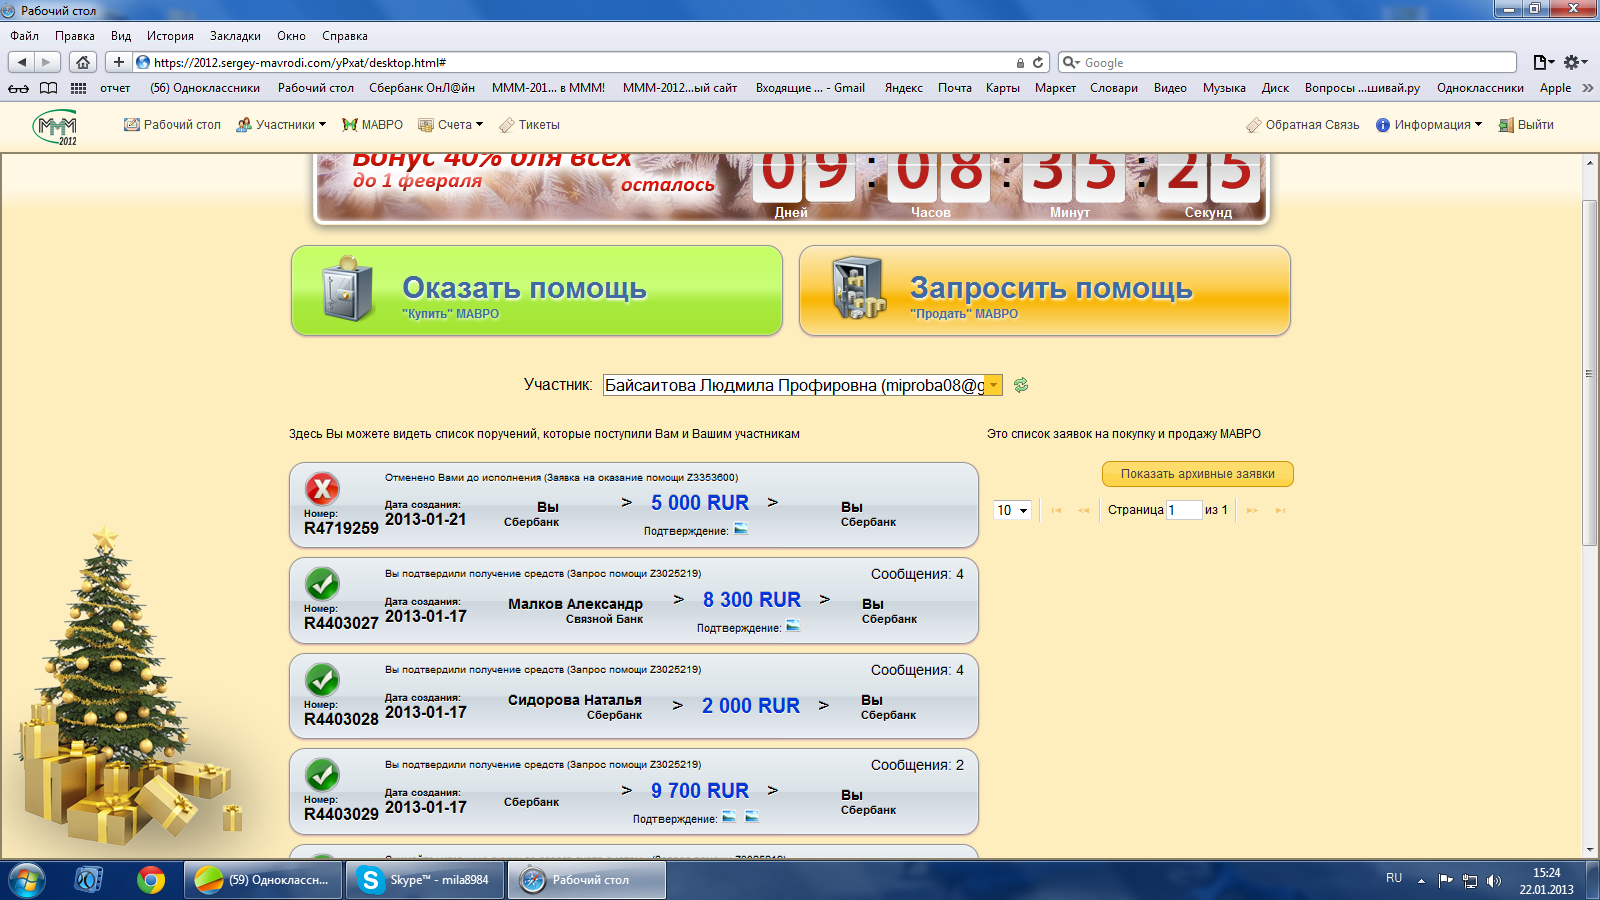1600x900 pixels.
Task: Open the Windows Start button
Action: click(x=26, y=880)
